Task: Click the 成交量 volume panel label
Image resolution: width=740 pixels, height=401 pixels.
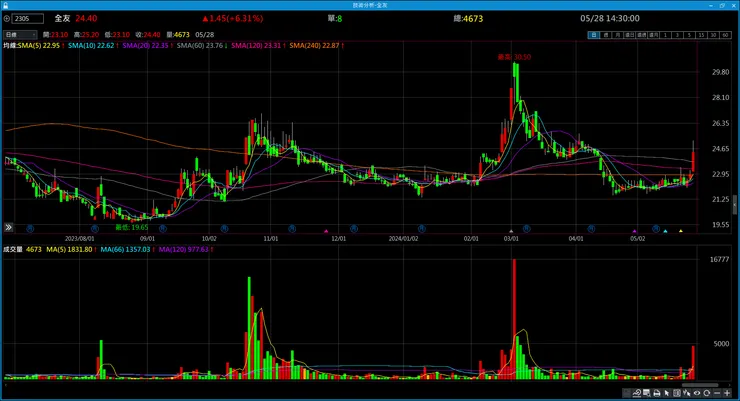Action: click(x=13, y=249)
